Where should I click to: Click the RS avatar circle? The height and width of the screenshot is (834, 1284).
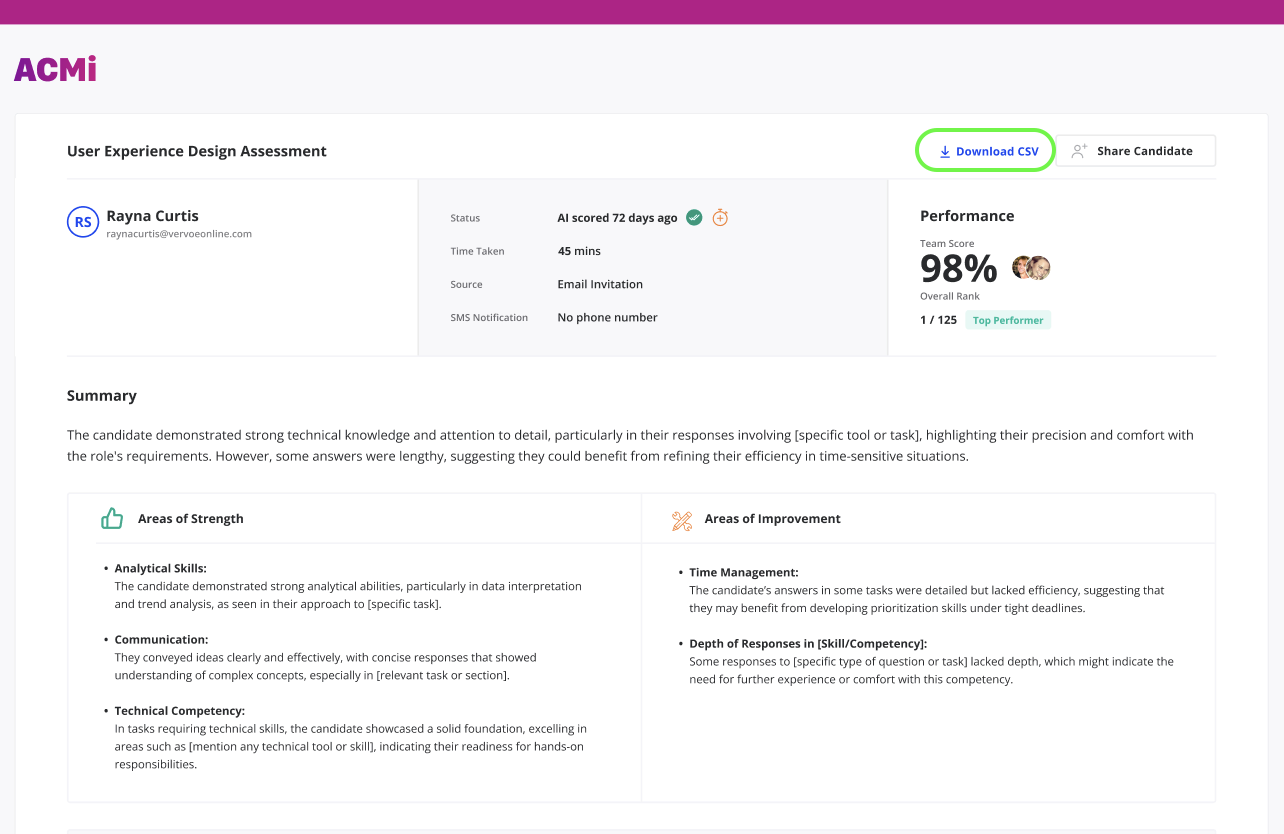click(x=82, y=222)
